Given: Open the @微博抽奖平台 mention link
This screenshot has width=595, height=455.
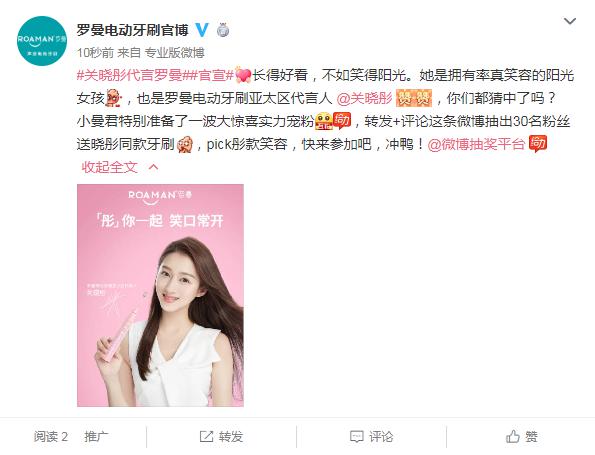Looking at the screenshot, I should (x=477, y=144).
